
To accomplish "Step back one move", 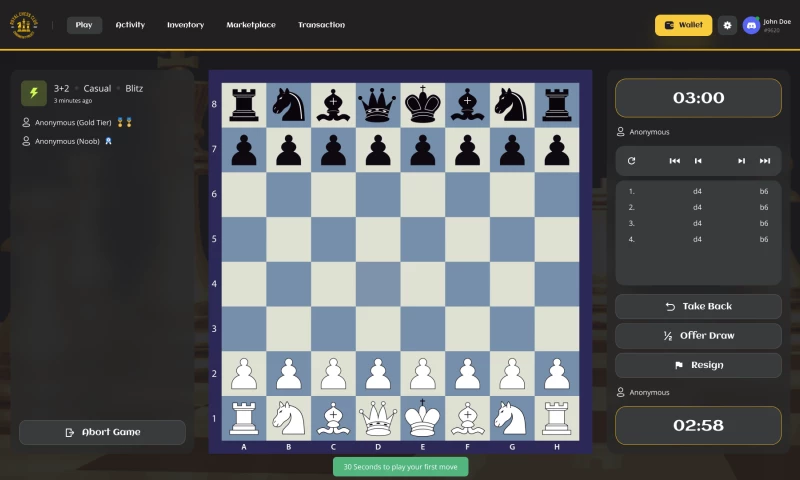I will click(x=698, y=161).
